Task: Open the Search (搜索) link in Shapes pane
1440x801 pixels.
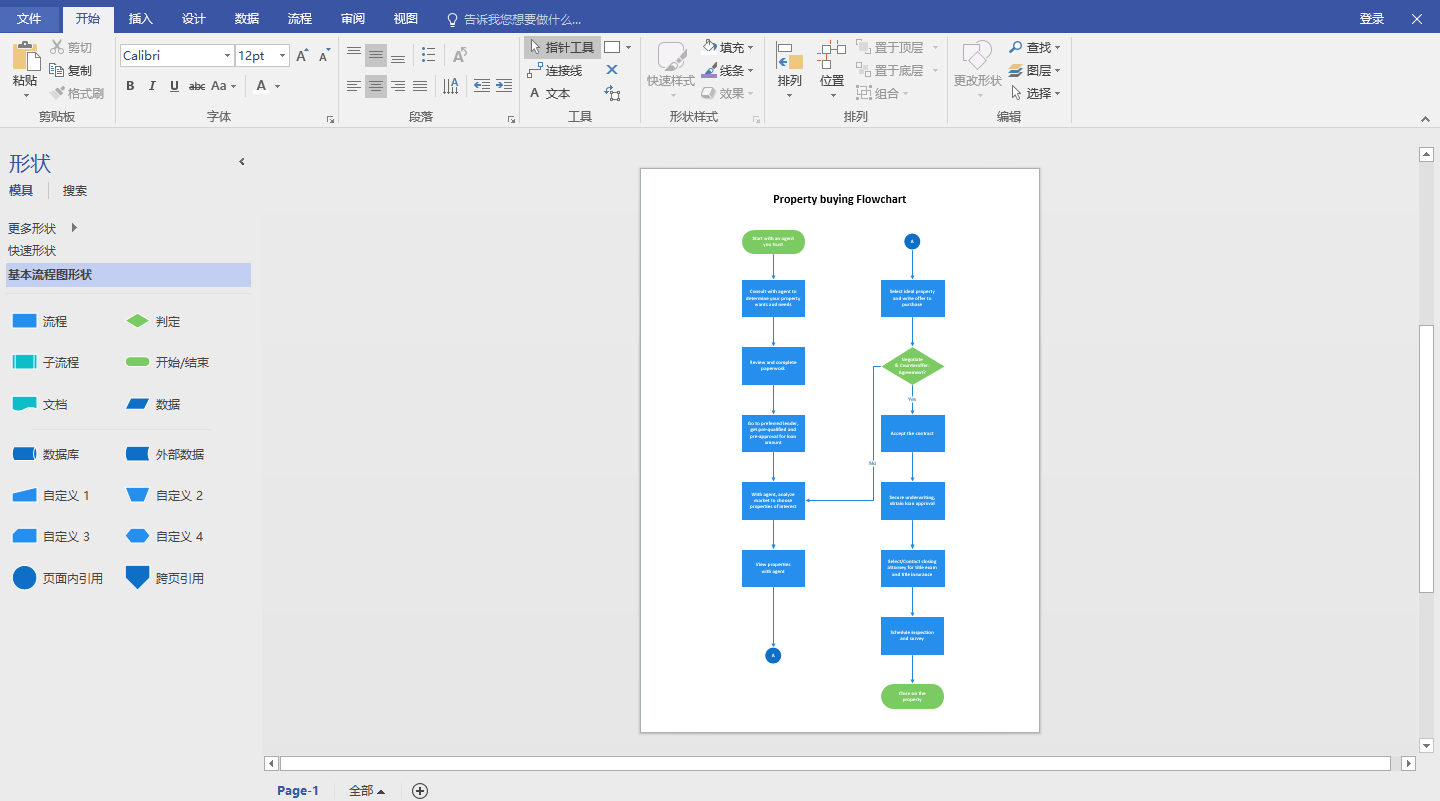Action: (x=75, y=190)
